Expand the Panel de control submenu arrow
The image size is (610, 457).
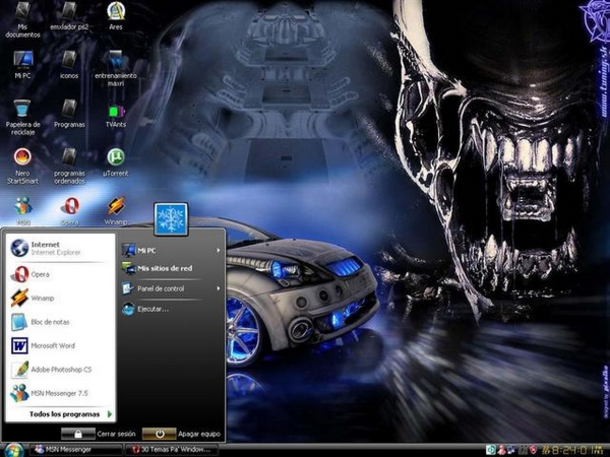coord(218,289)
